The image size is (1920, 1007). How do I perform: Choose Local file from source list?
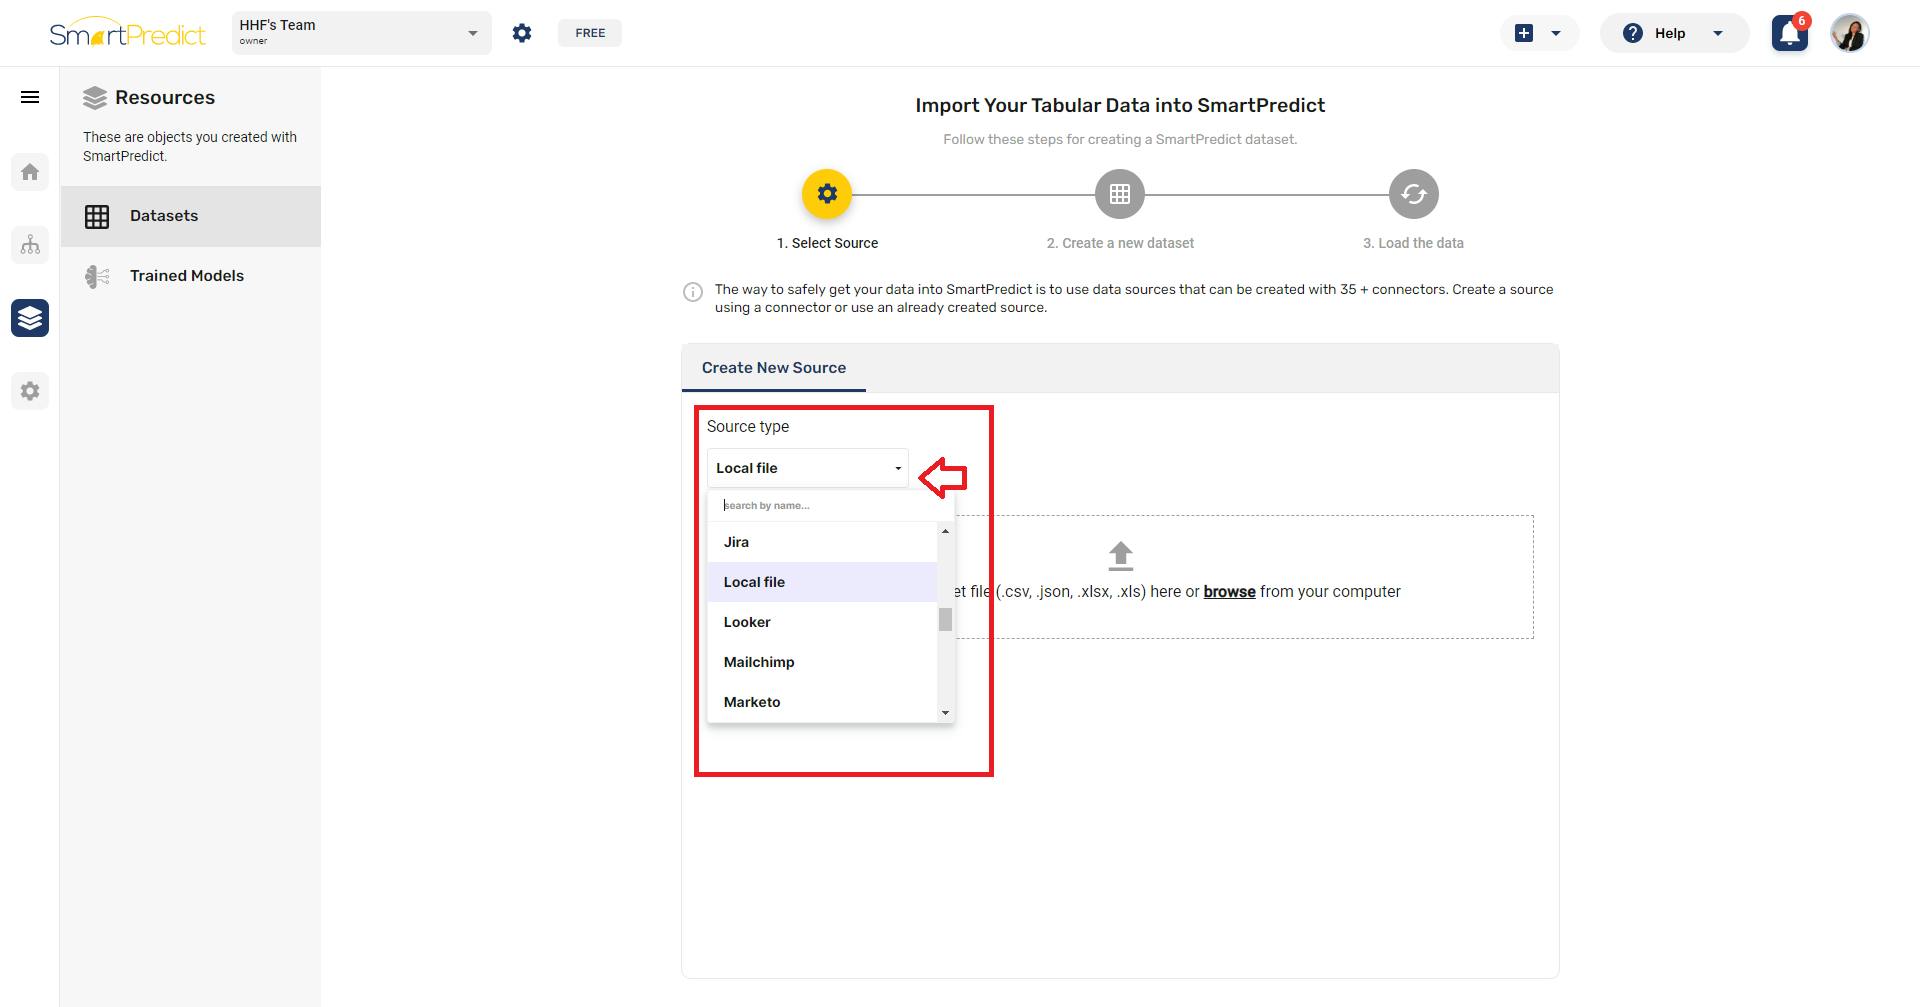tap(822, 582)
